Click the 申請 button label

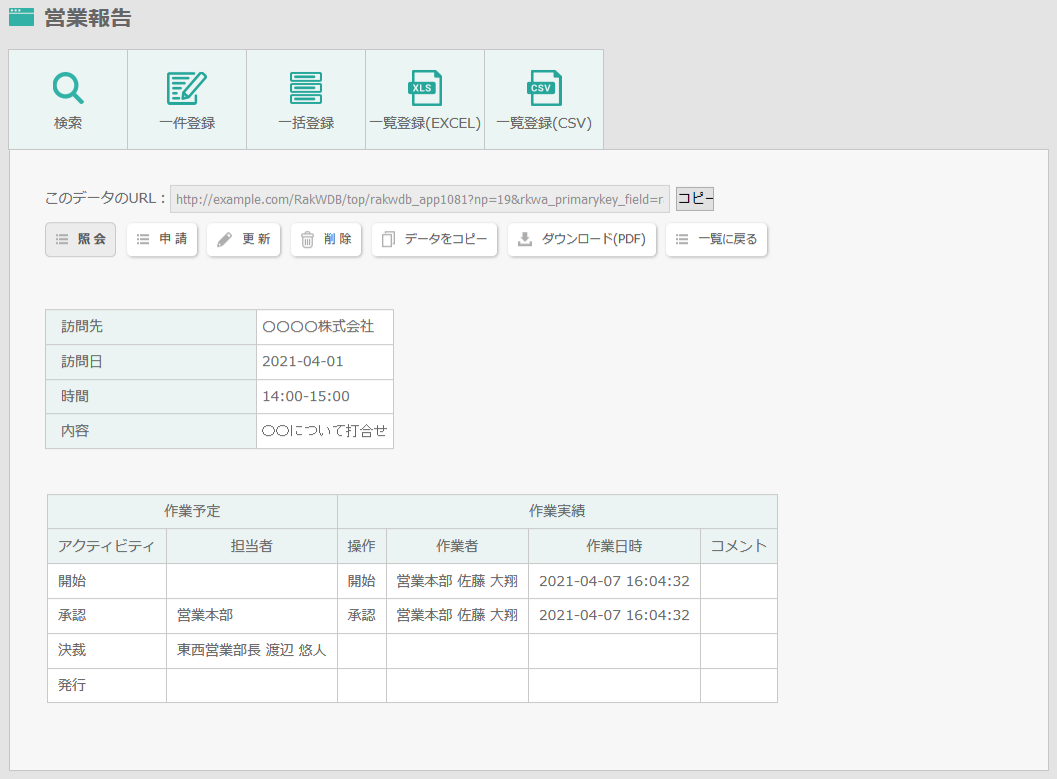pos(173,239)
